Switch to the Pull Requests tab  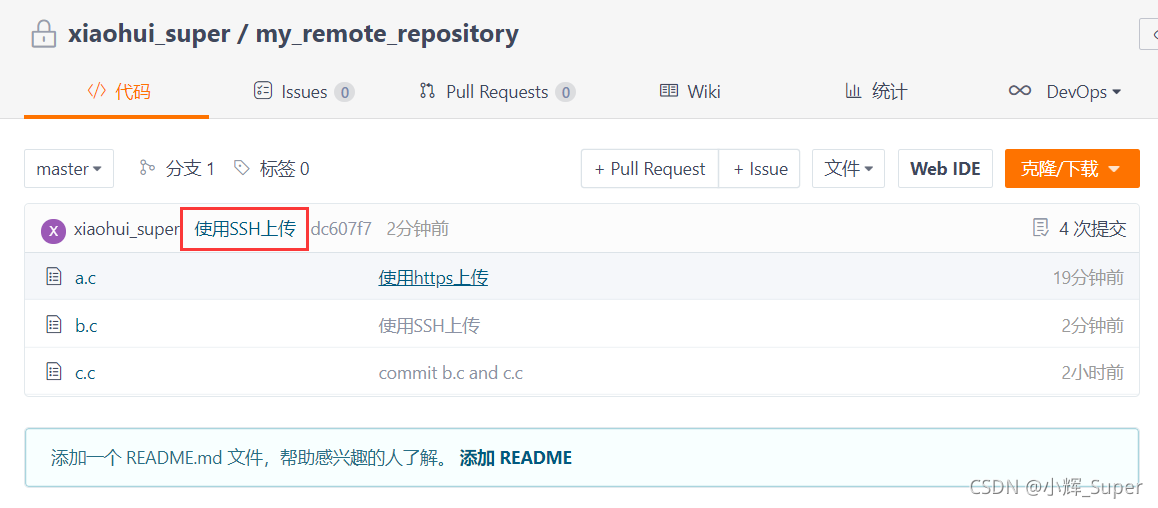[x=497, y=92]
